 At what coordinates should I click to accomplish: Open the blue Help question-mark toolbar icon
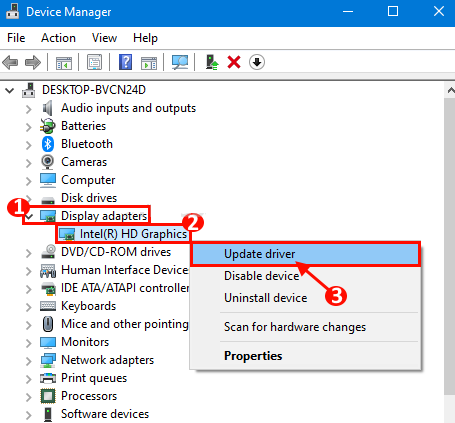click(x=125, y=62)
